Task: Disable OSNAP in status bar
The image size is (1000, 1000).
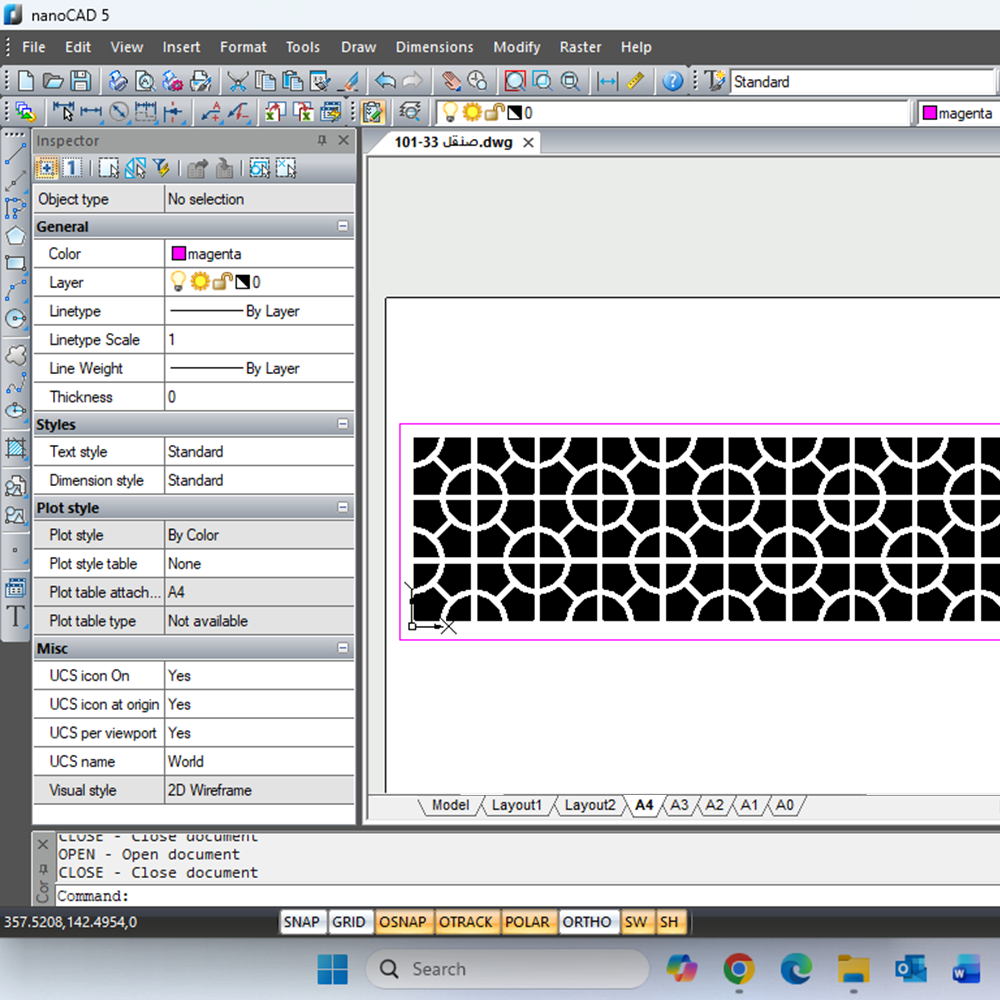Action: (x=403, y=922)
